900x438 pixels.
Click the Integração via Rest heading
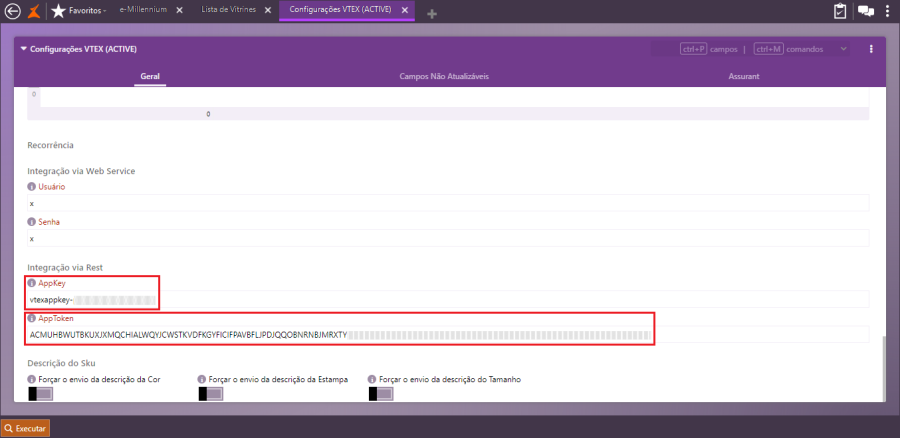point(65,267)
